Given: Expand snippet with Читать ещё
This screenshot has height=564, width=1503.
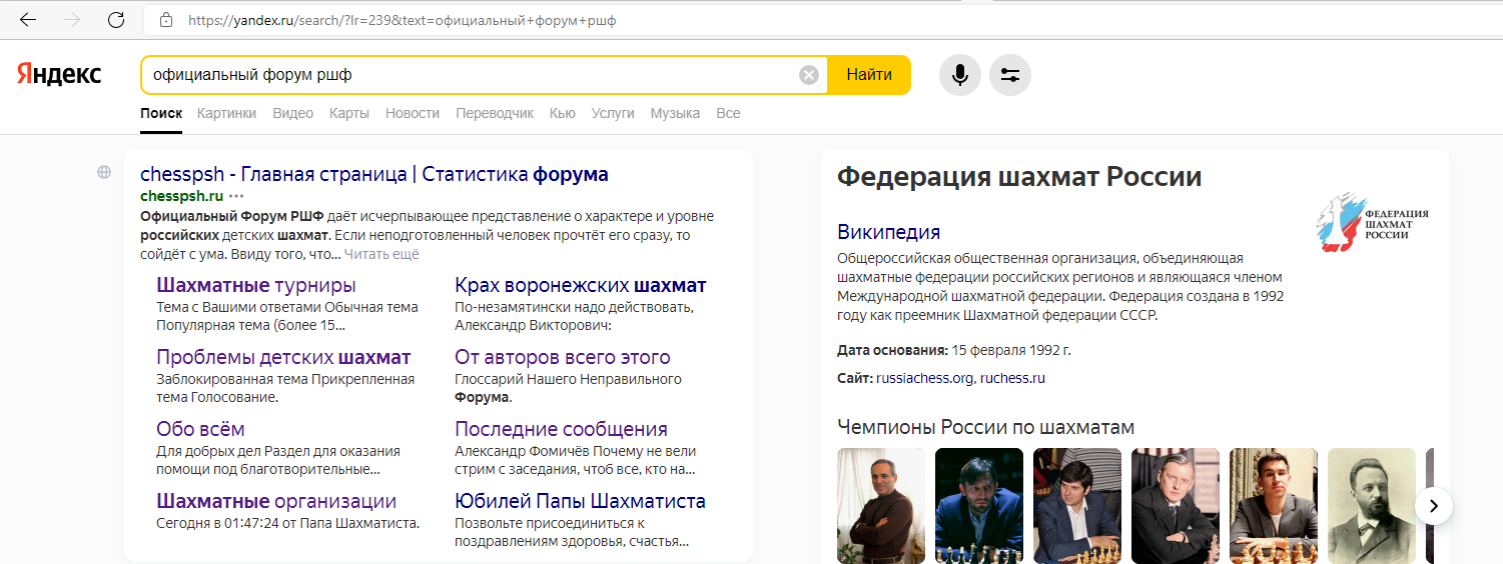Looking at the screenshot, I should [381, 254].
